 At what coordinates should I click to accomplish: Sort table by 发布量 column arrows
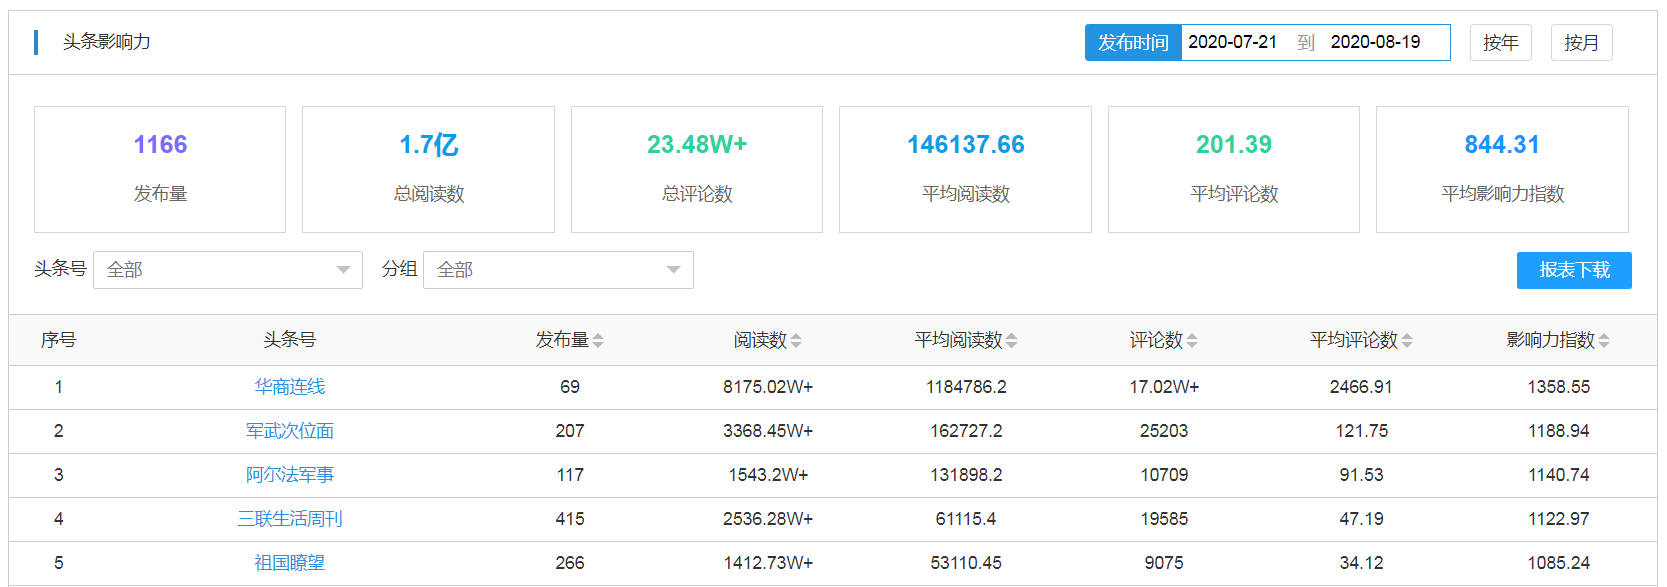598,341
